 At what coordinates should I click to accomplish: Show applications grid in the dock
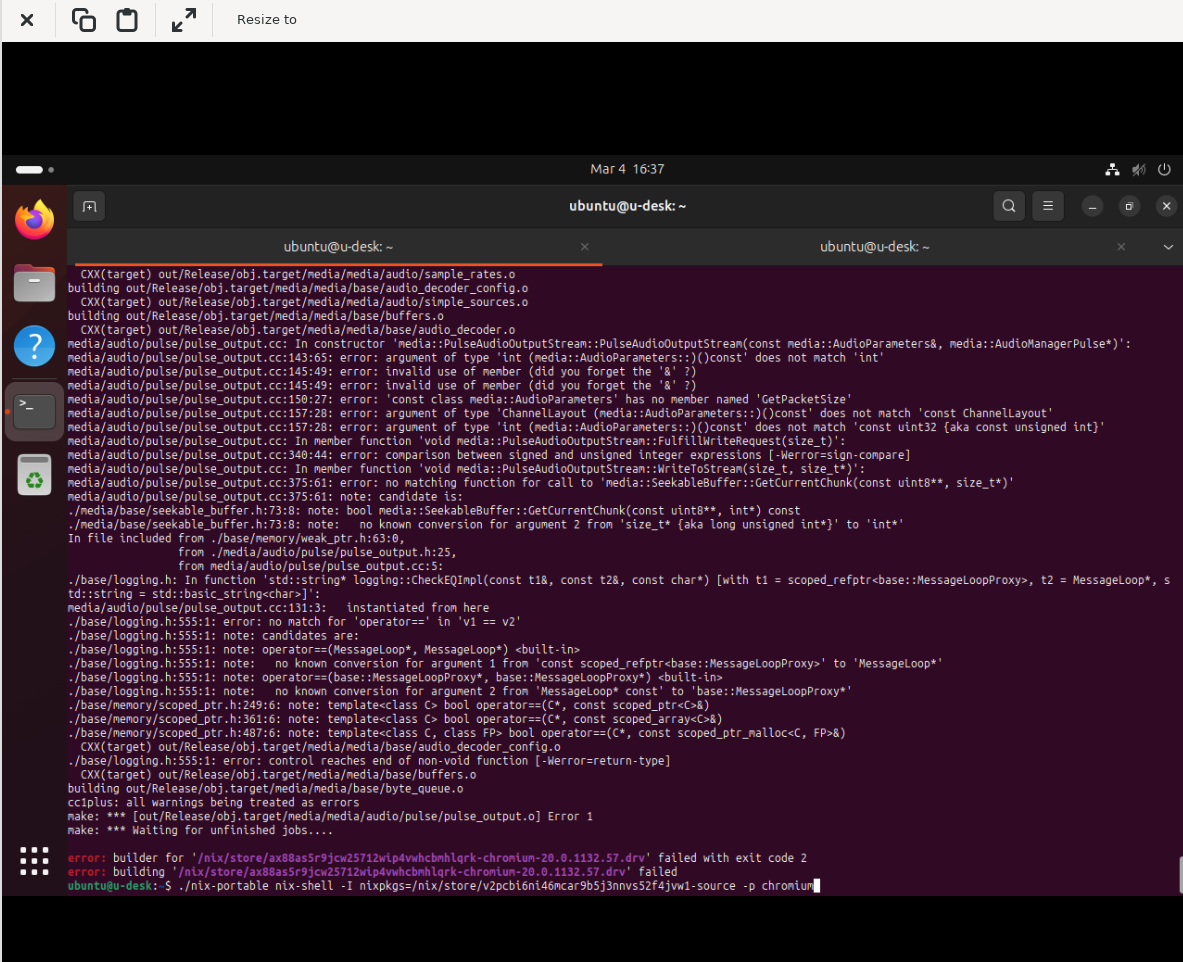[35, 861]
